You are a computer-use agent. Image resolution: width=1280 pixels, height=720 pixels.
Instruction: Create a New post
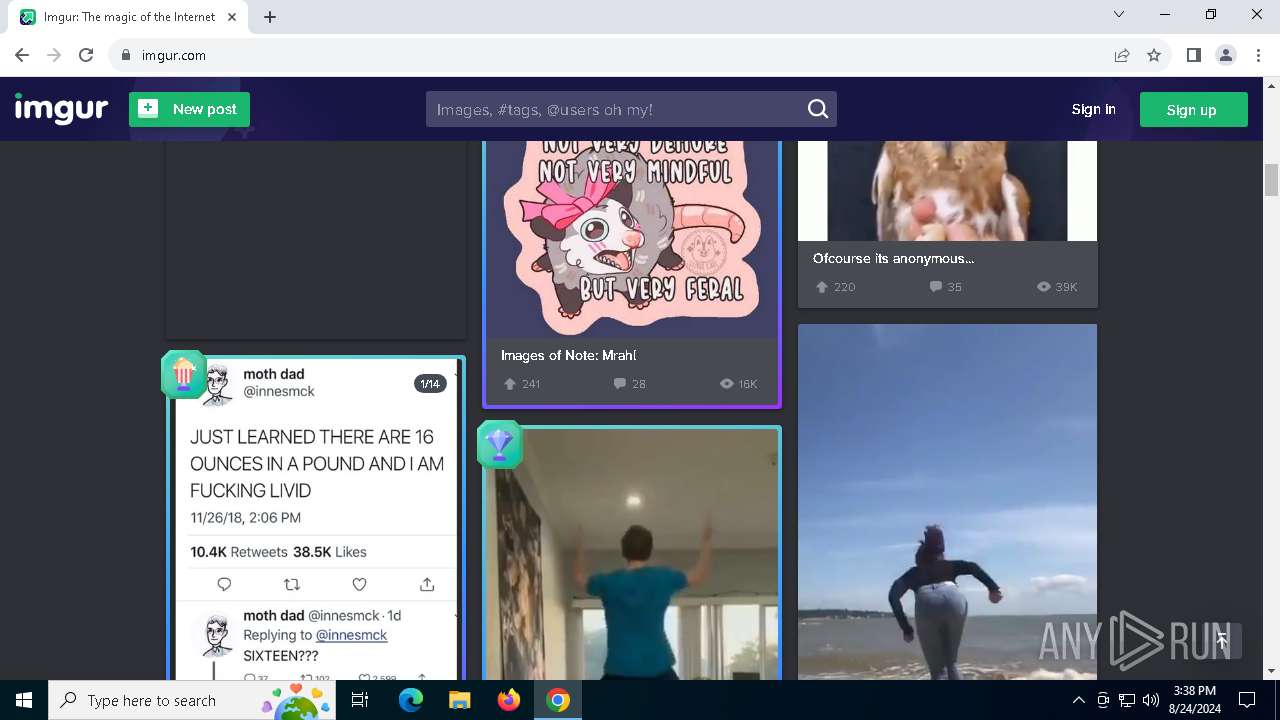pos(189,109)
